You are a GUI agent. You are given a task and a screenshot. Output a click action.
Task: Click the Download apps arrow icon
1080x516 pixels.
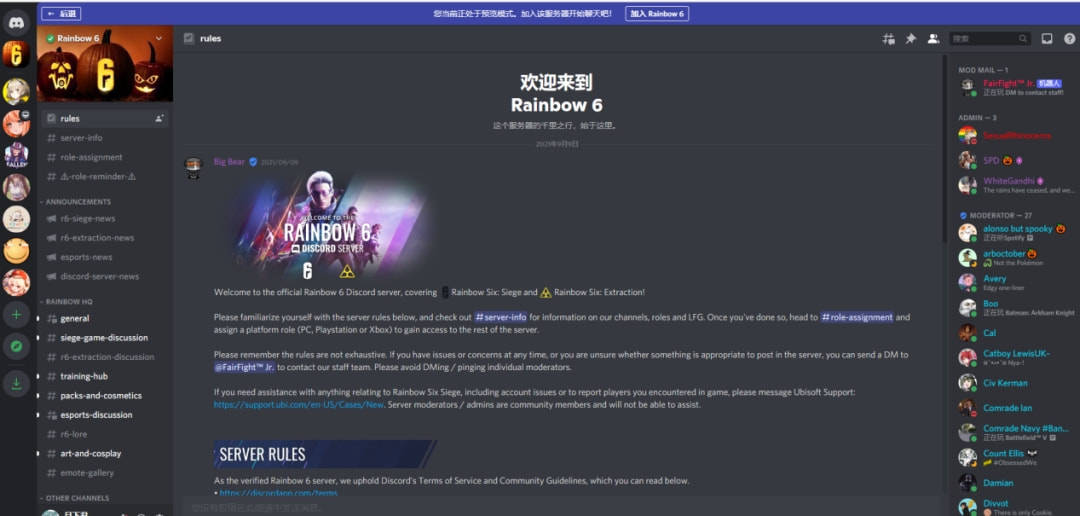coord(16,384)
